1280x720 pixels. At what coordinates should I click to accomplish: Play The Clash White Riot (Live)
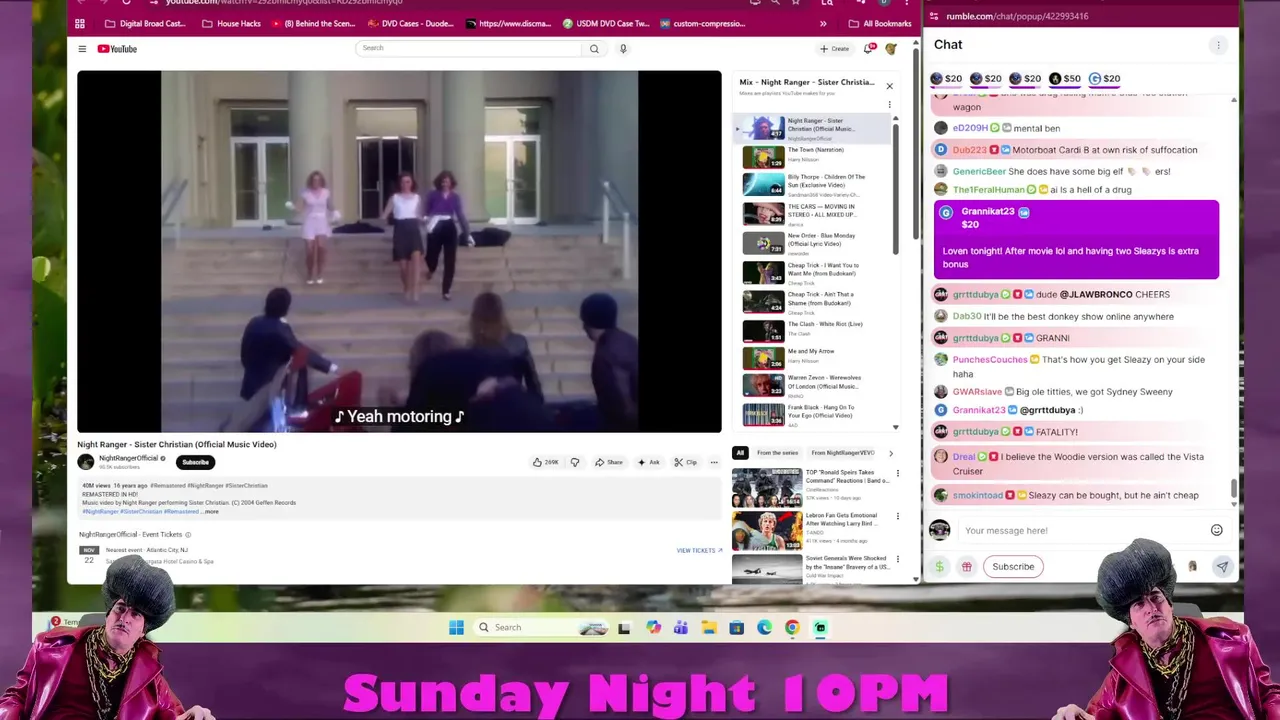pos(812,331)
